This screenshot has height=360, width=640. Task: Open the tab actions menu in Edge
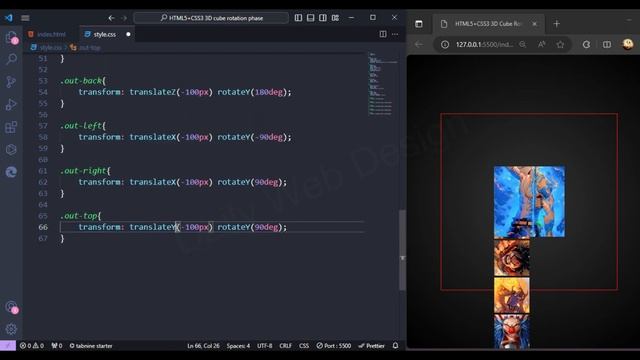(419, 24)
